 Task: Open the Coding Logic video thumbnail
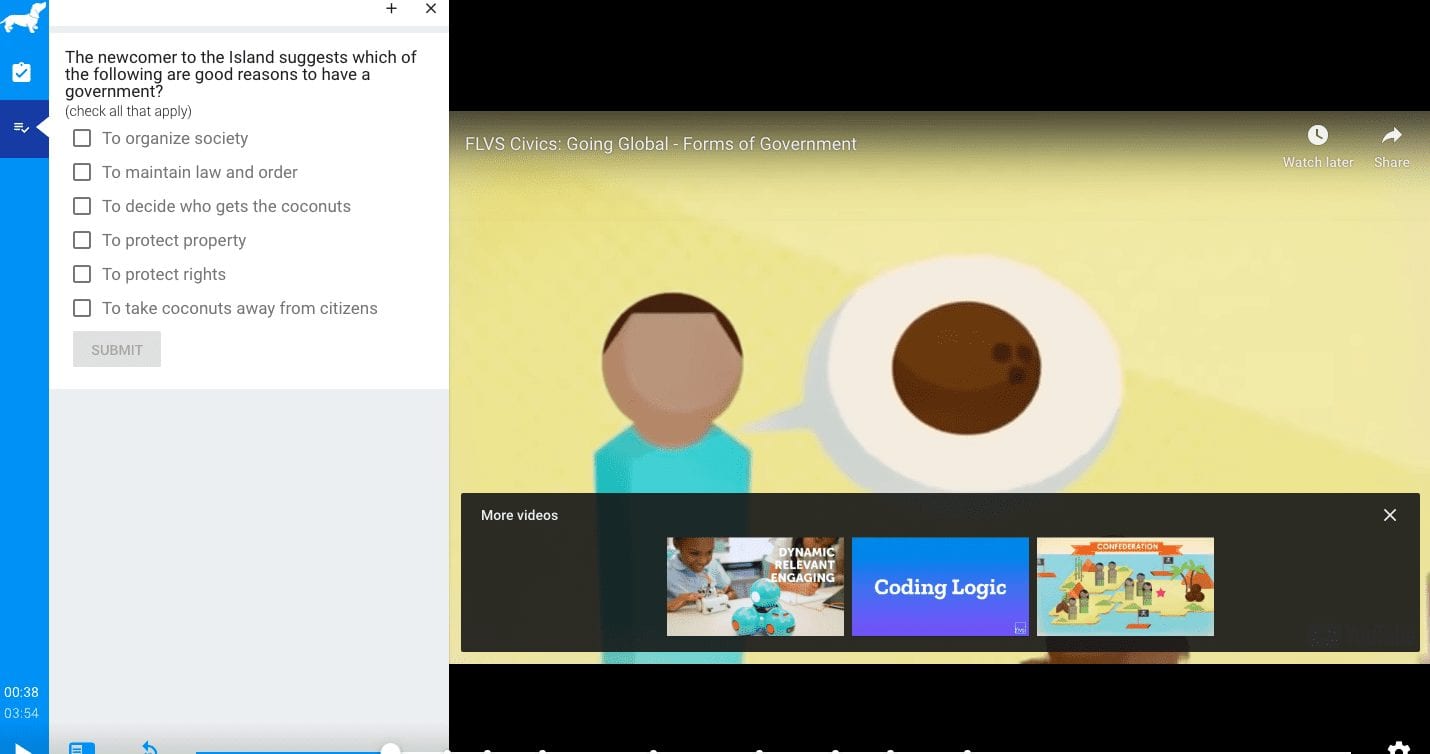pos(940,587)
